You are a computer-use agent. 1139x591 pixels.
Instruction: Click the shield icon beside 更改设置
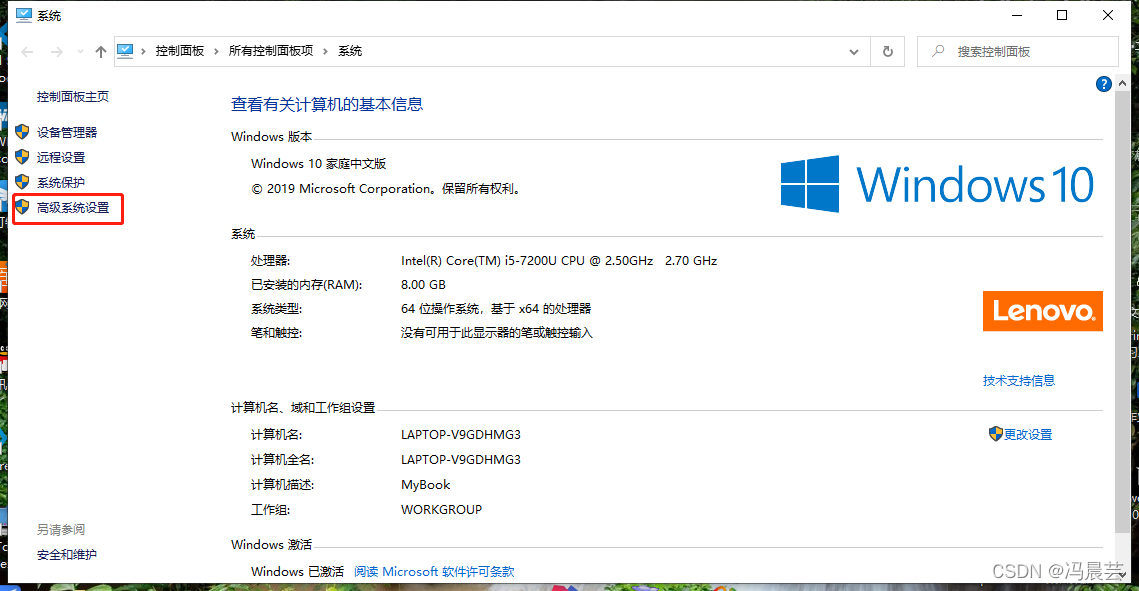994,434
